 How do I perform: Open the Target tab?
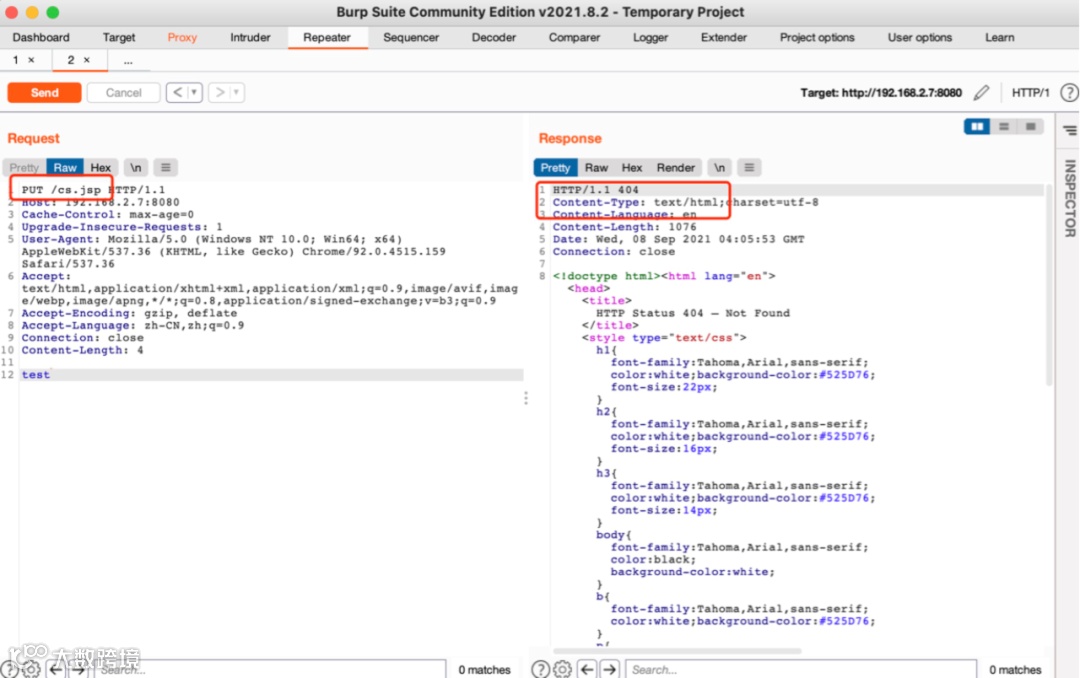118,37
